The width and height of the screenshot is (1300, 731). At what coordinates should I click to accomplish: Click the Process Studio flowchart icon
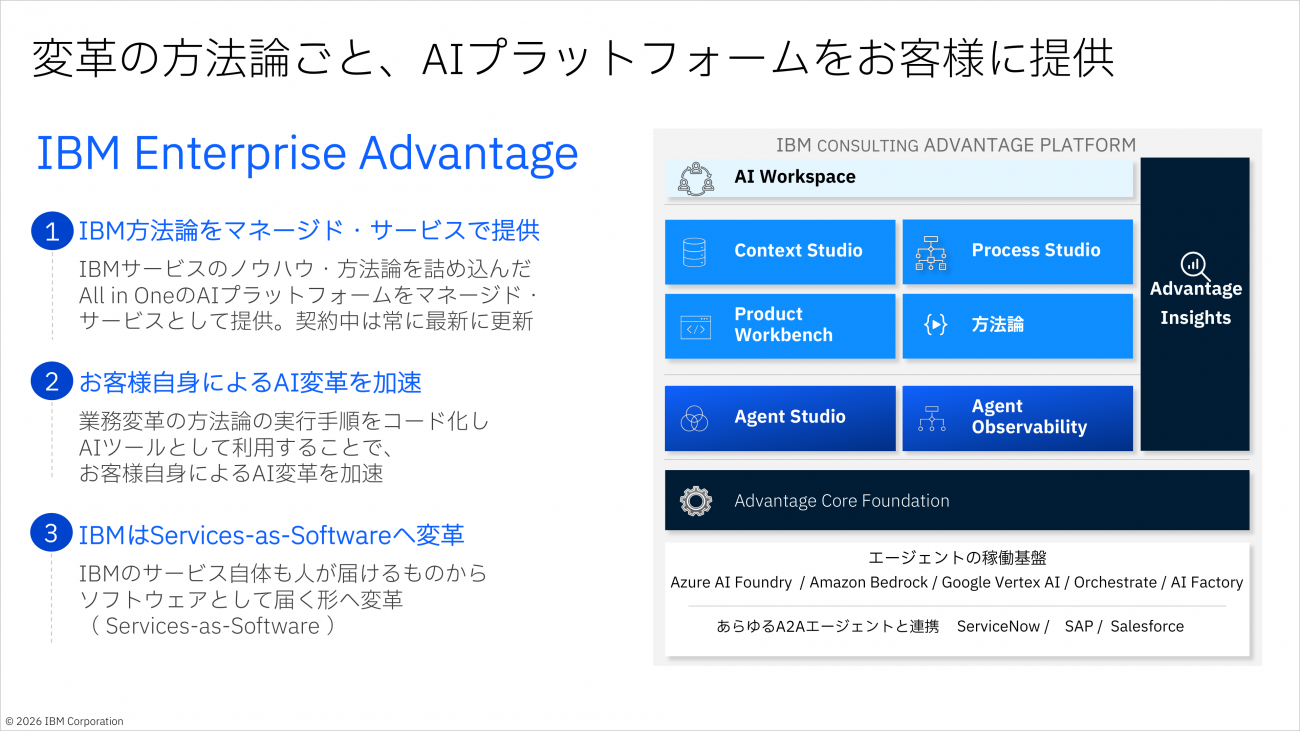click(x=931, y=254)
